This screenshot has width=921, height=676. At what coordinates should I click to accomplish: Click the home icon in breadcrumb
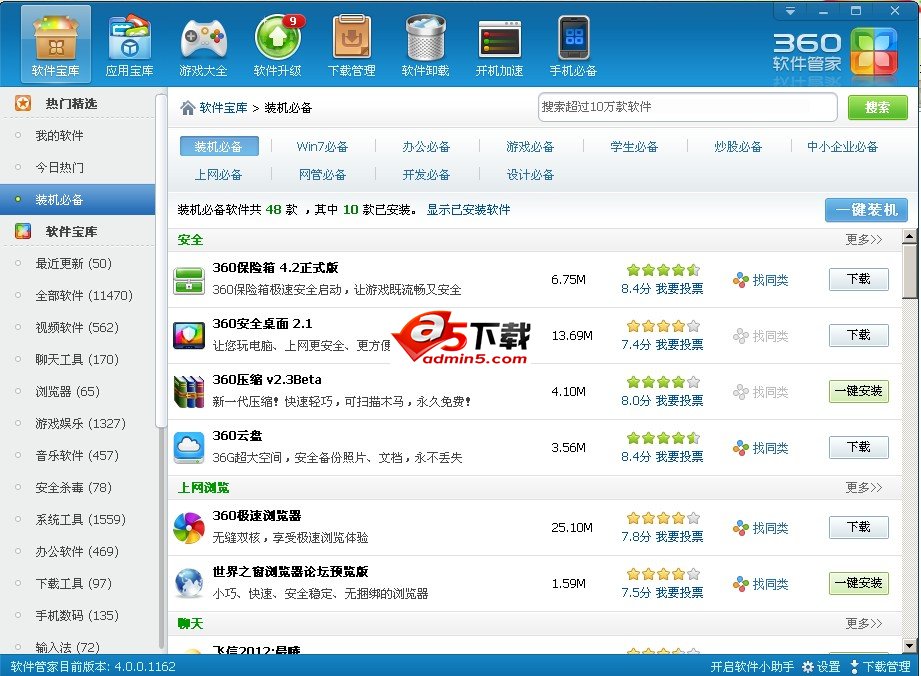(x=187, y=108)
